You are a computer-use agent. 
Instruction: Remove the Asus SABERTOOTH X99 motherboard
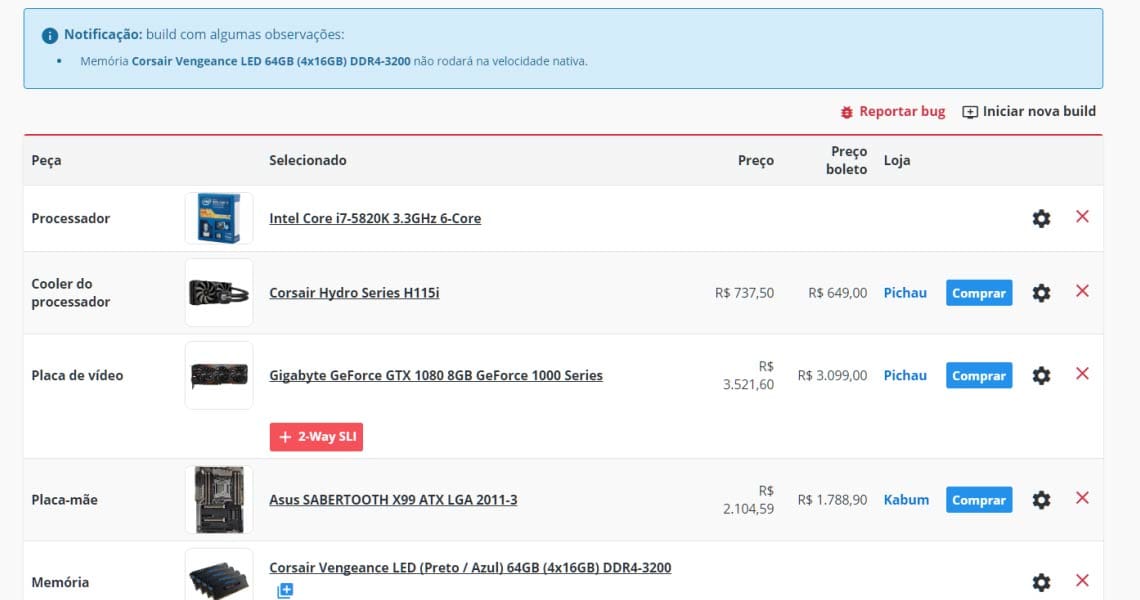(1082, 499)
